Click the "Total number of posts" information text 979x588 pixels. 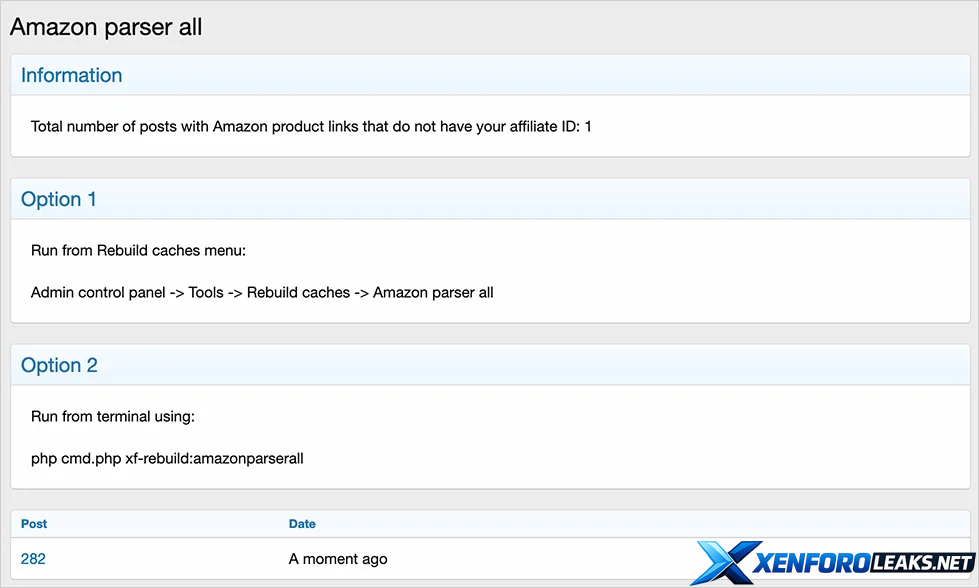pos(311,127)
